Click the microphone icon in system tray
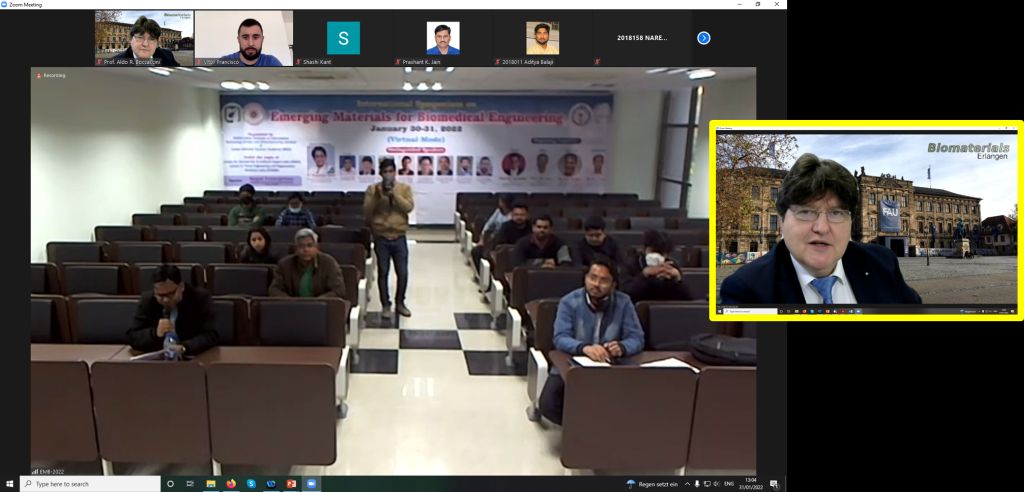This screenshot has height=492, width=1024. [697, 484]
